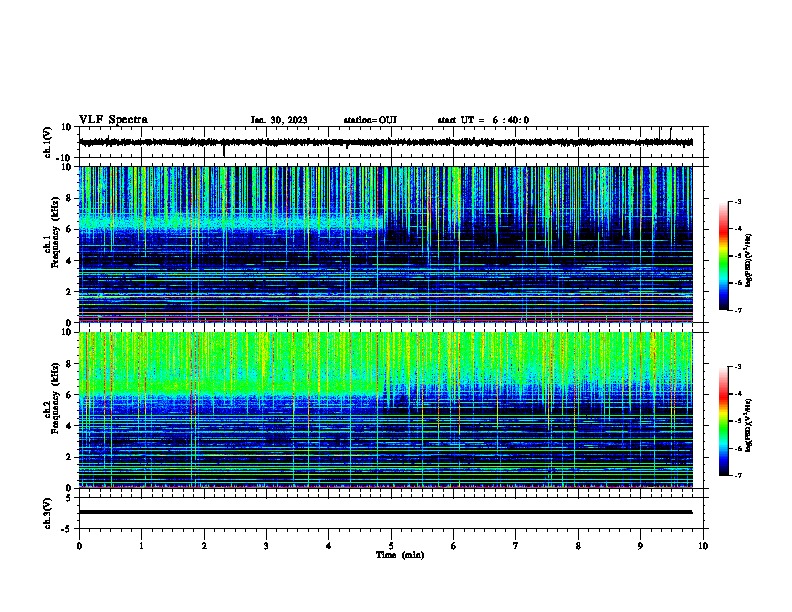
Task: Click tick label "1" on the Time axis
Action: pos(141,546)
